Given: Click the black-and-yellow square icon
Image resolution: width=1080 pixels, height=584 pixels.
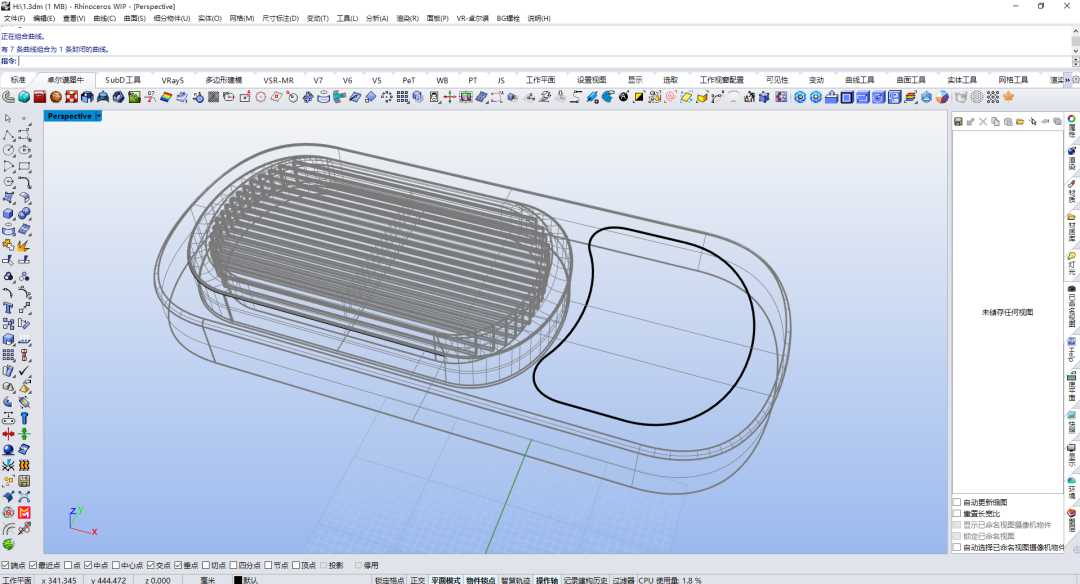Looking at the screenshot, I should [638, 97].
